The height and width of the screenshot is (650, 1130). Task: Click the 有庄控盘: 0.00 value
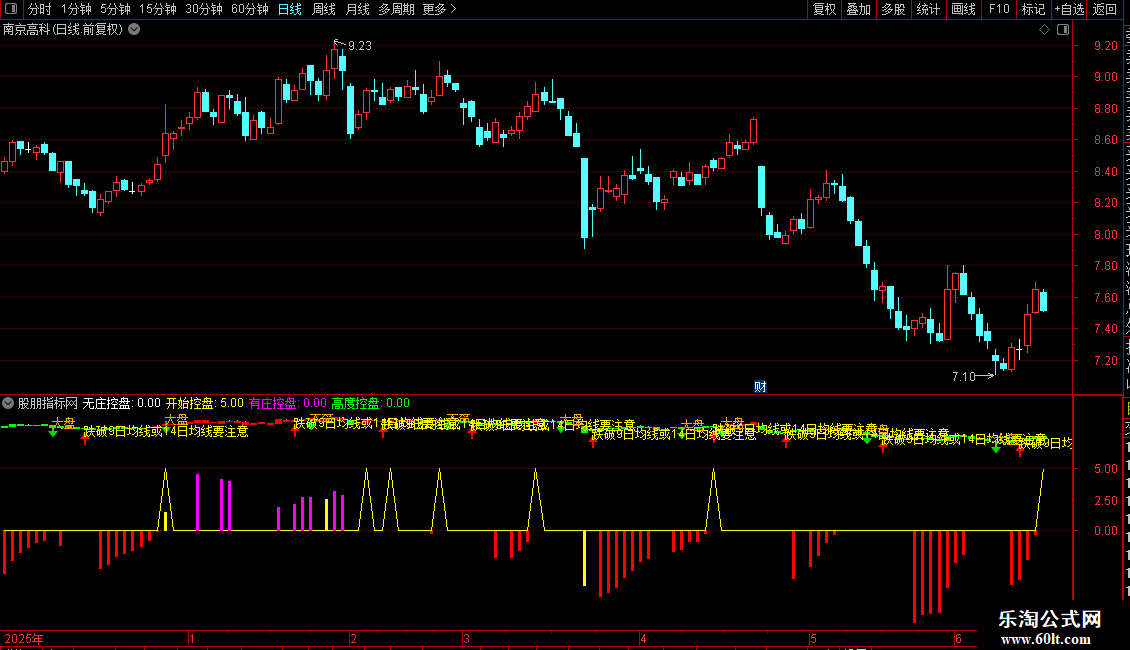(x=288, y=403)
